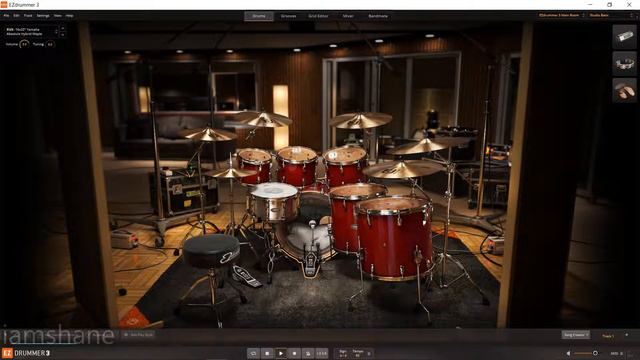The height and width of the screenshot is (360, 640).
Task: Add a new track with the plus icon
Action: pos(627,335)
